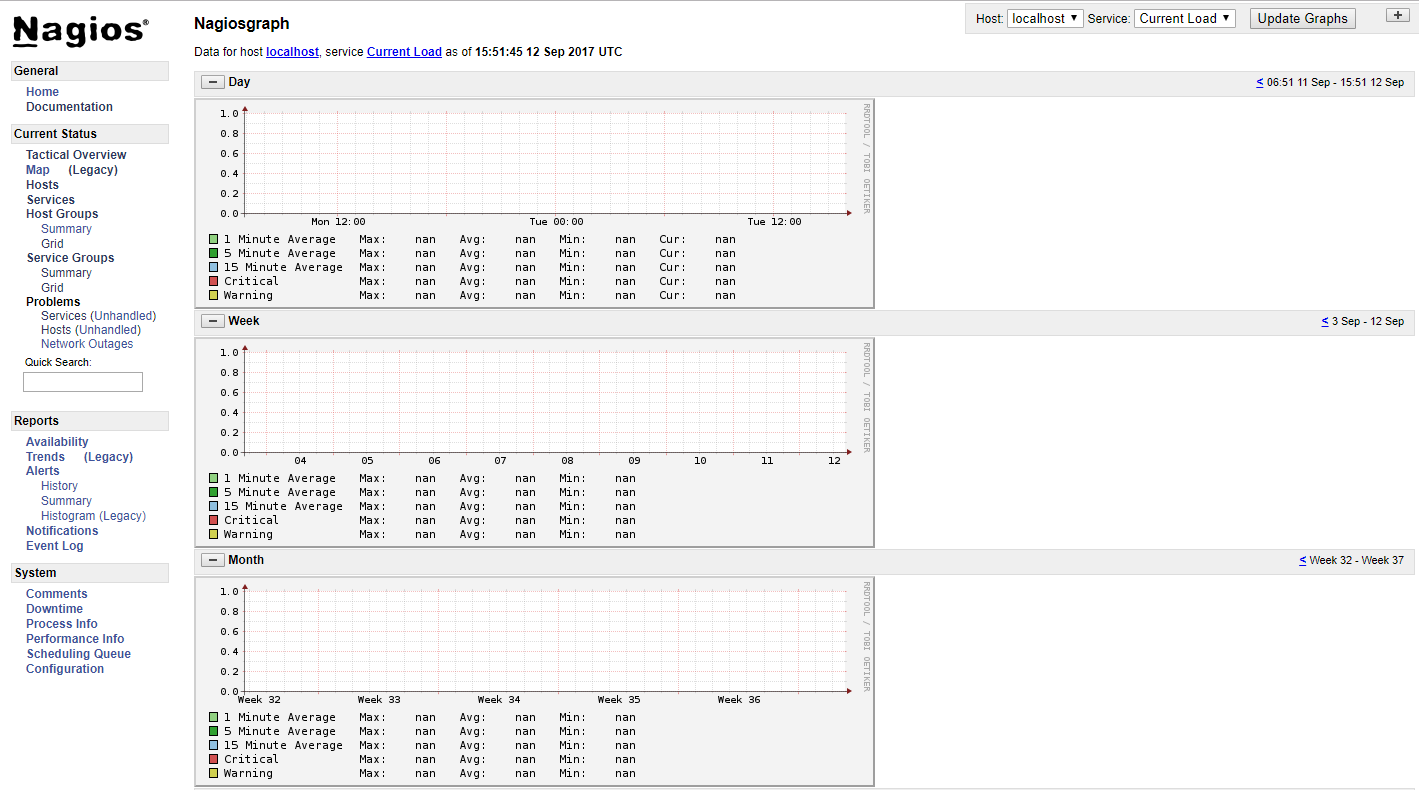Open the Scheduling Queue
The image size is (1419, 790).
click(78, 654)
